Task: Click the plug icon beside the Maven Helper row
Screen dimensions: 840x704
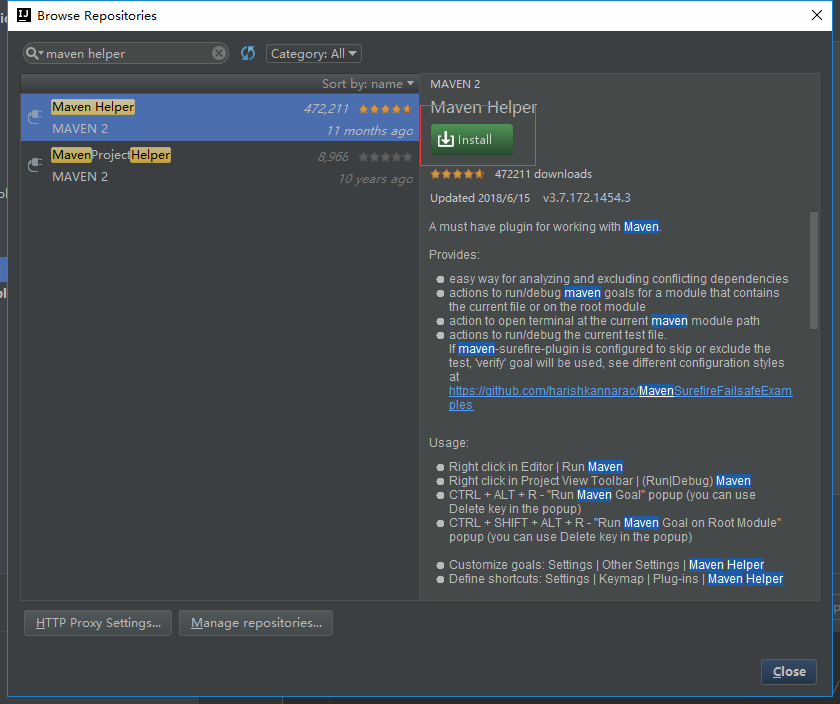Action: [x=35, y=116]
